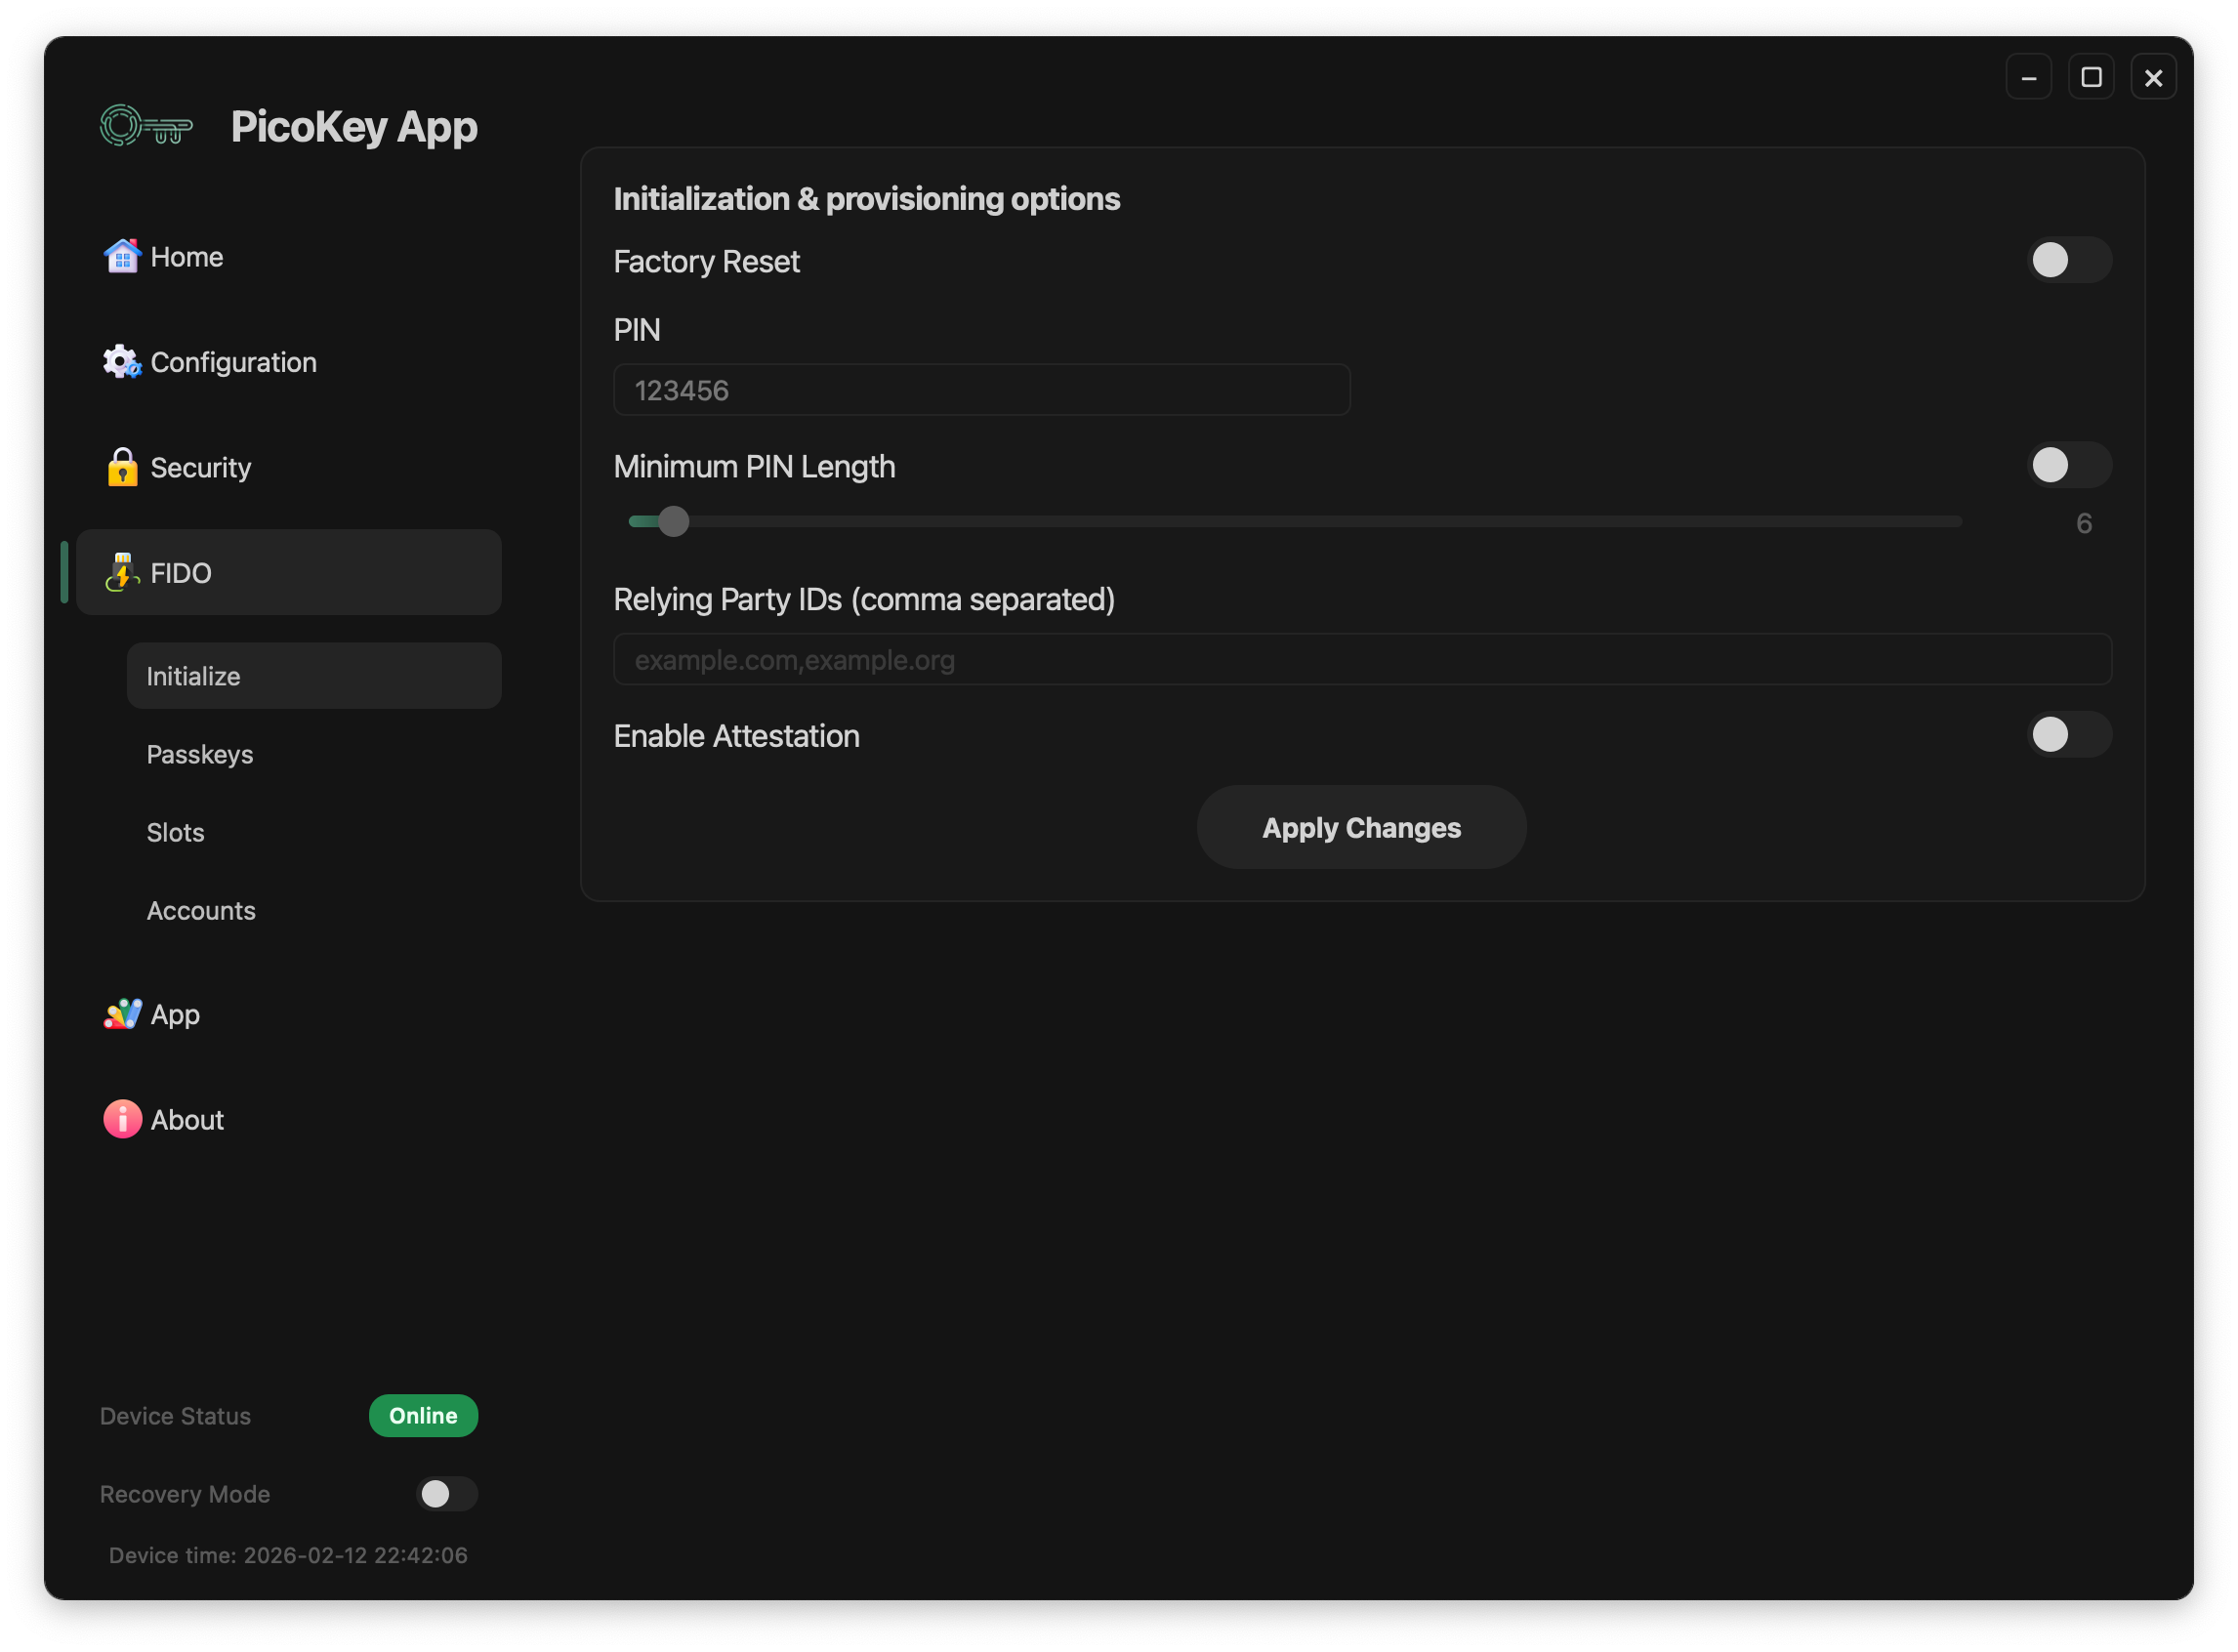This screenshot has width=2238, height=1652.
Task: Open the Slots section
Action: coord(175,832)
